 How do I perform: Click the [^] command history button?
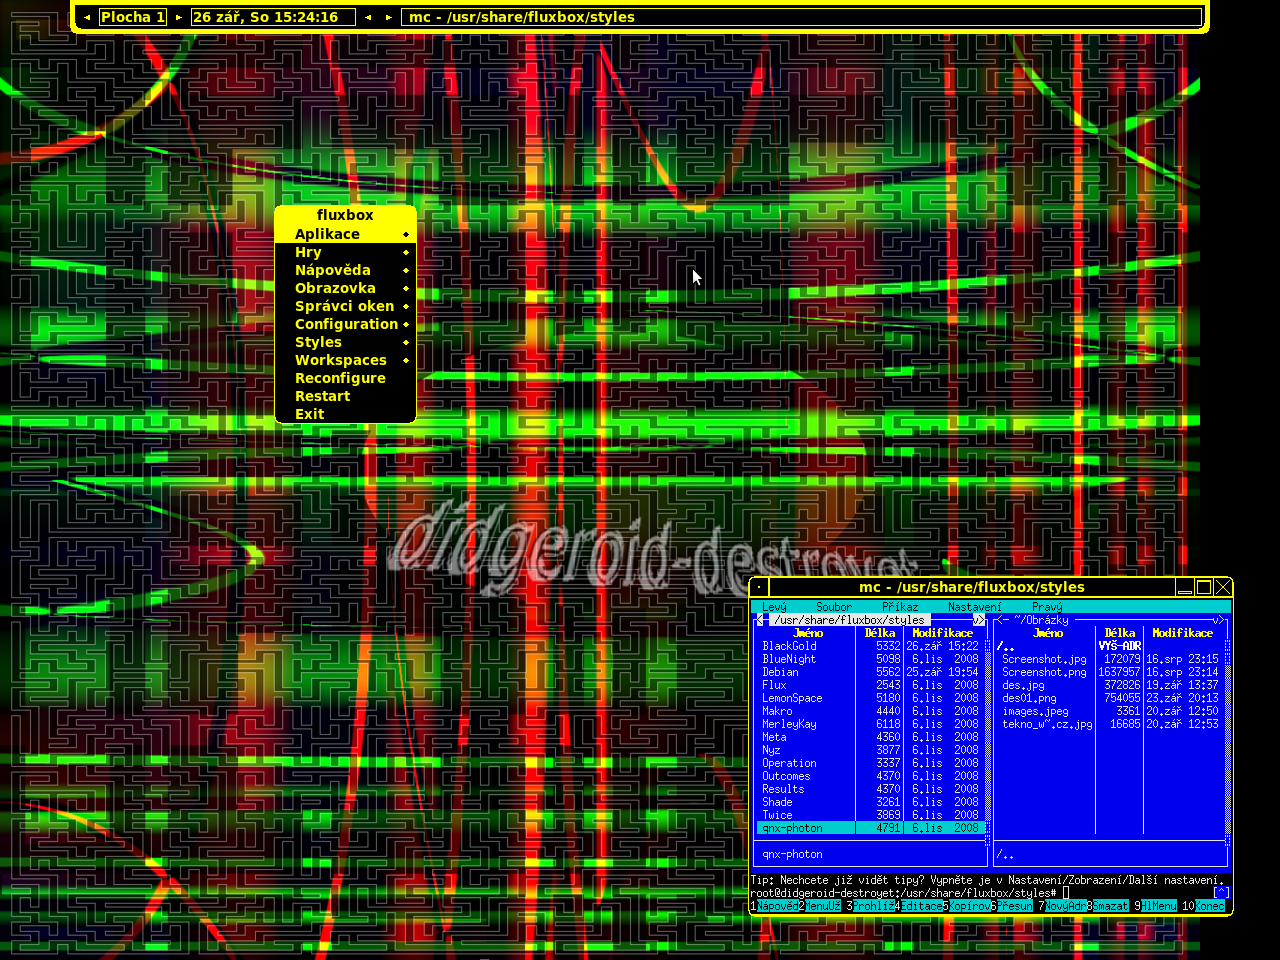point(1221,893)
